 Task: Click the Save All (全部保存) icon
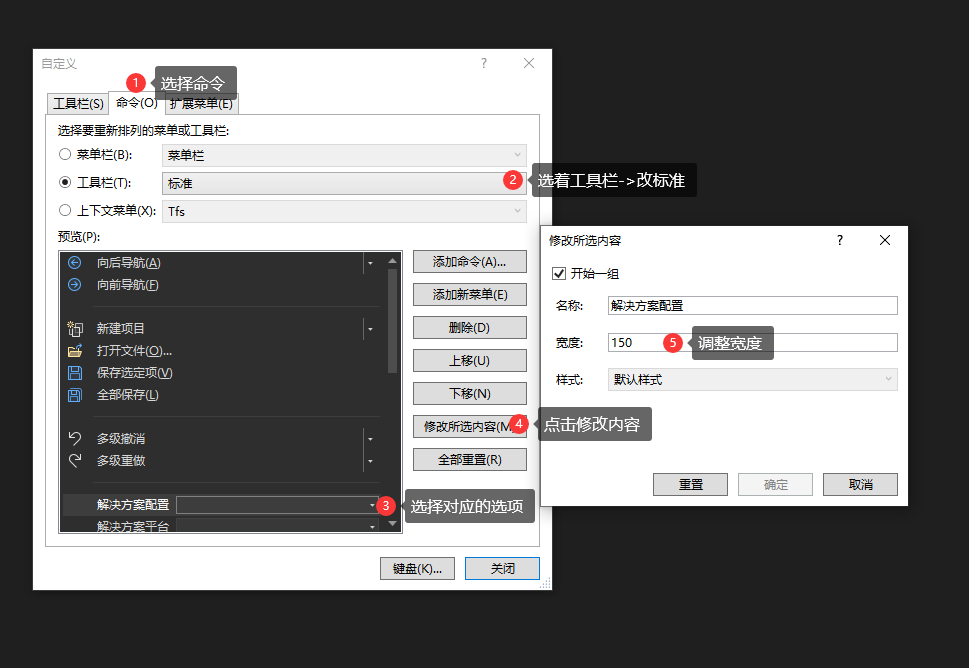75,395
